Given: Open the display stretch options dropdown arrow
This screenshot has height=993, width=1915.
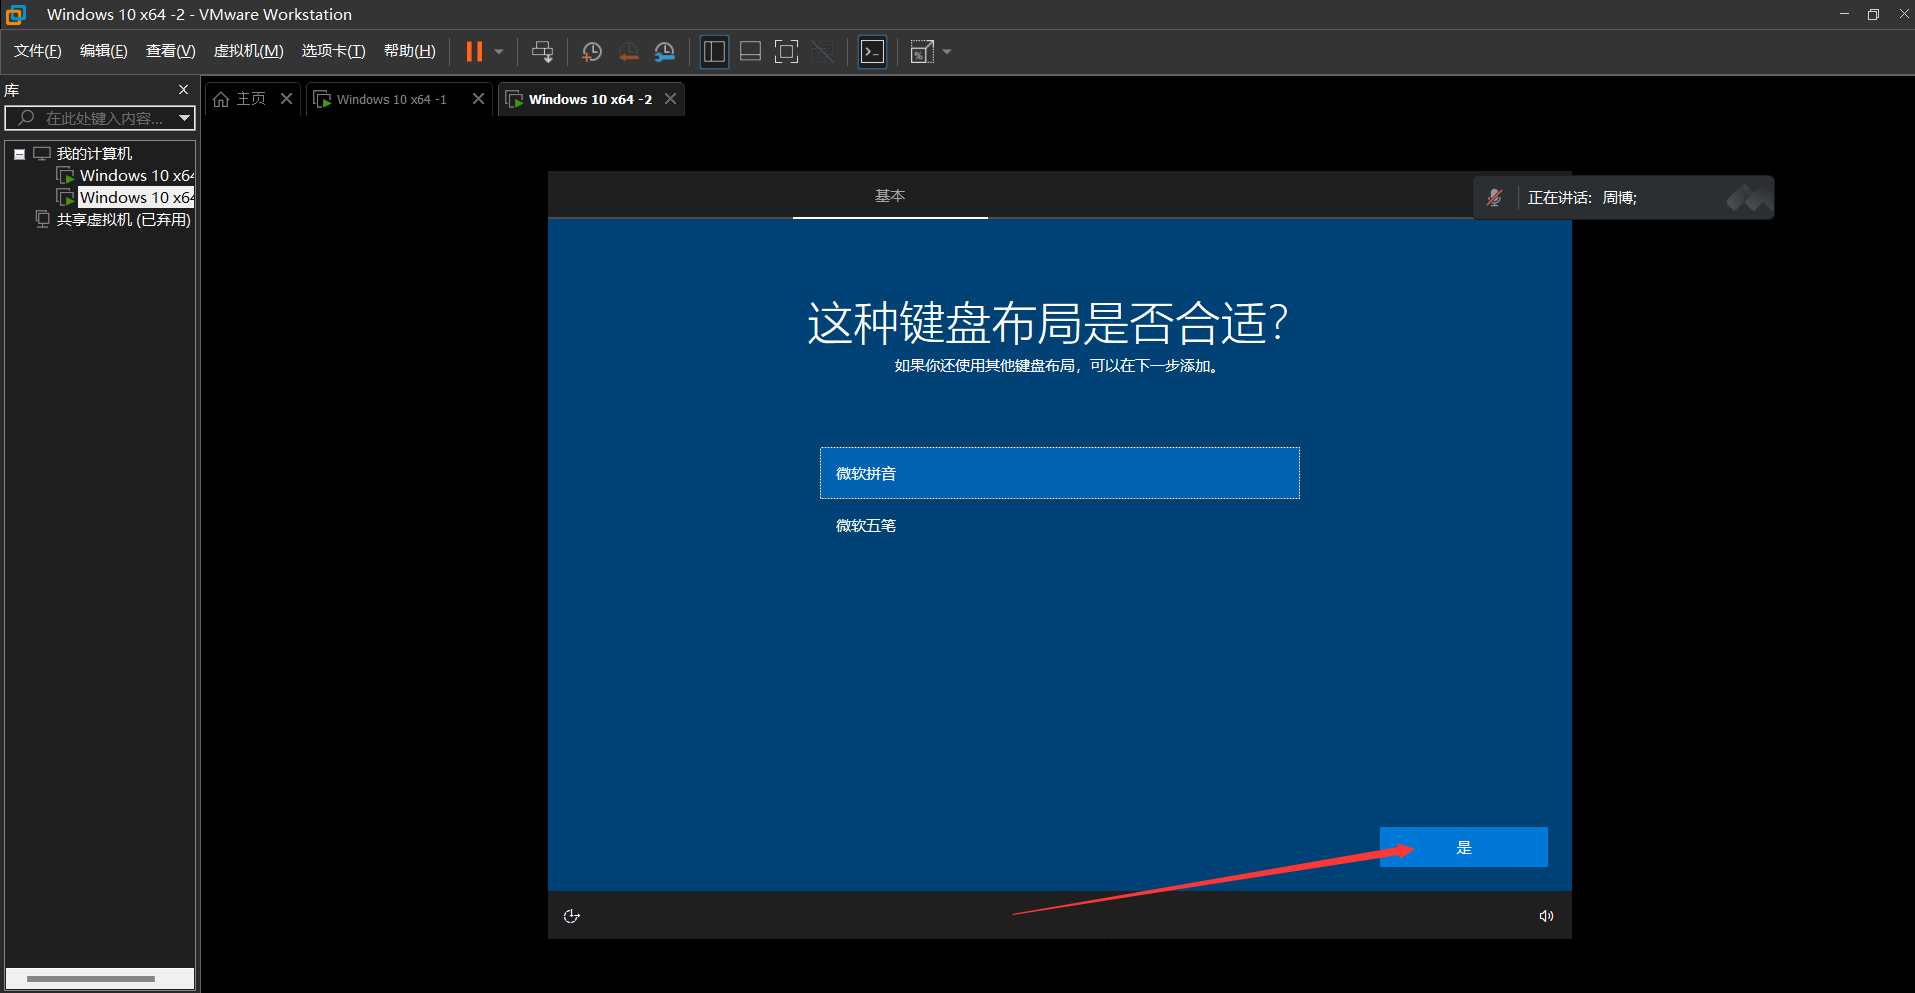Looking at the screenshot, I should pos(947,52).
